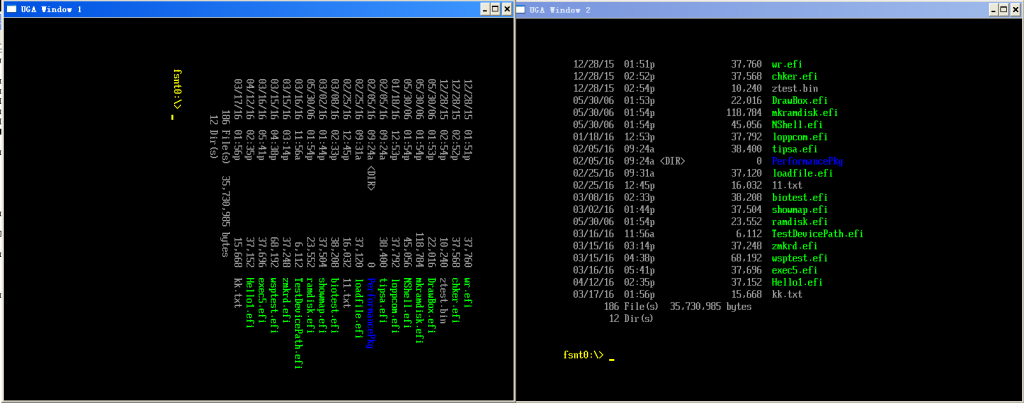The image size is (1024, 403).
Task: Click rotated '12 Dir(s)' in Window 1
Action: 213,137
